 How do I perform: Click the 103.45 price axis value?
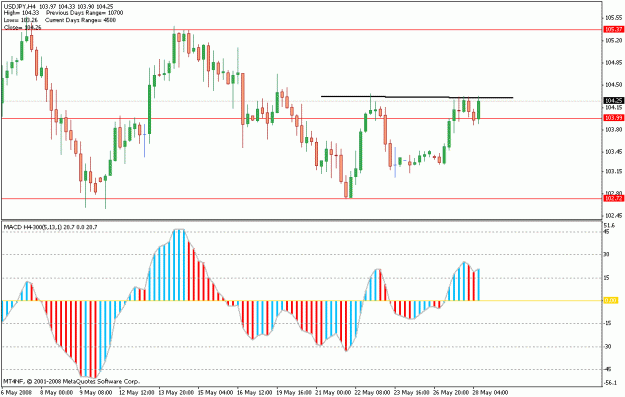pyautogui.click(x=614, y=151)
